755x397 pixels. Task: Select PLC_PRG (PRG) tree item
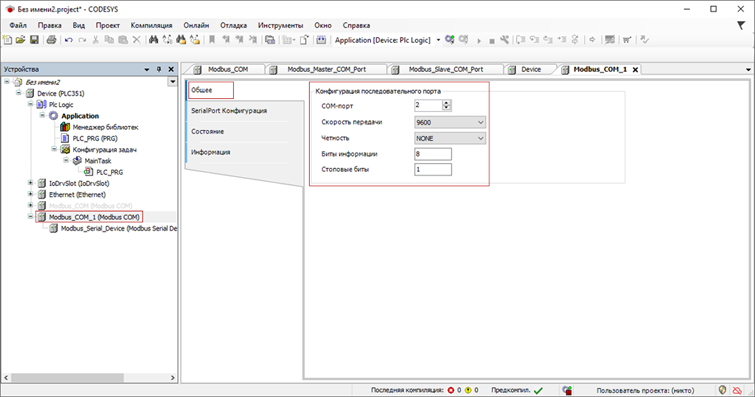[x=95, y=138]
